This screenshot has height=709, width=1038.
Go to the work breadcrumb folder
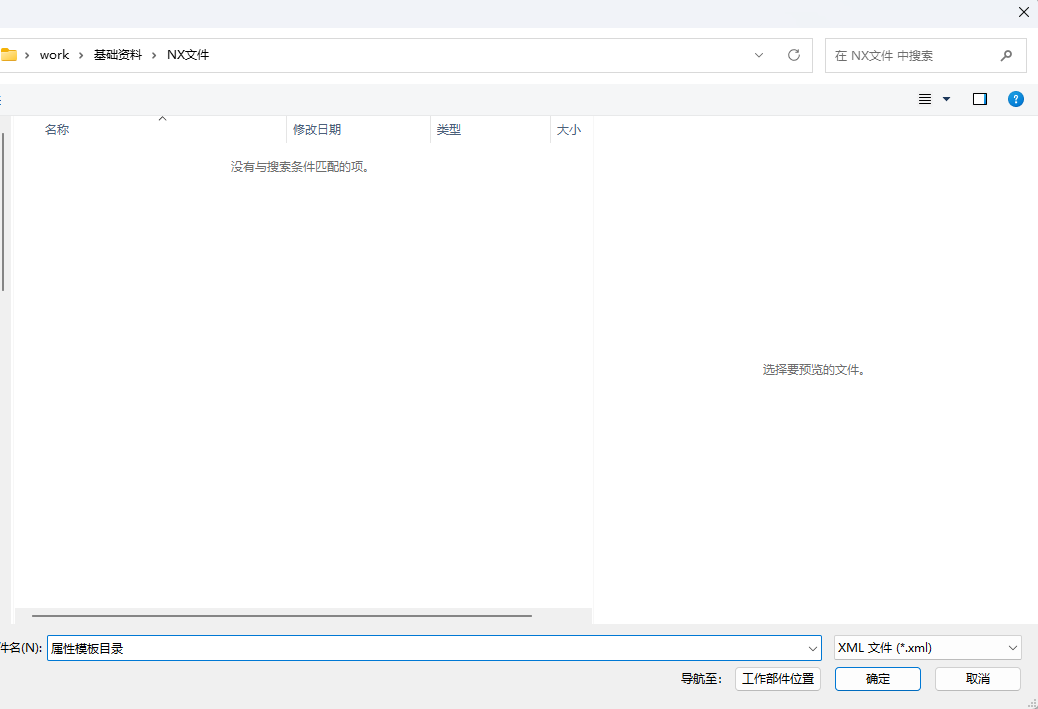click(x=54, y=55)
